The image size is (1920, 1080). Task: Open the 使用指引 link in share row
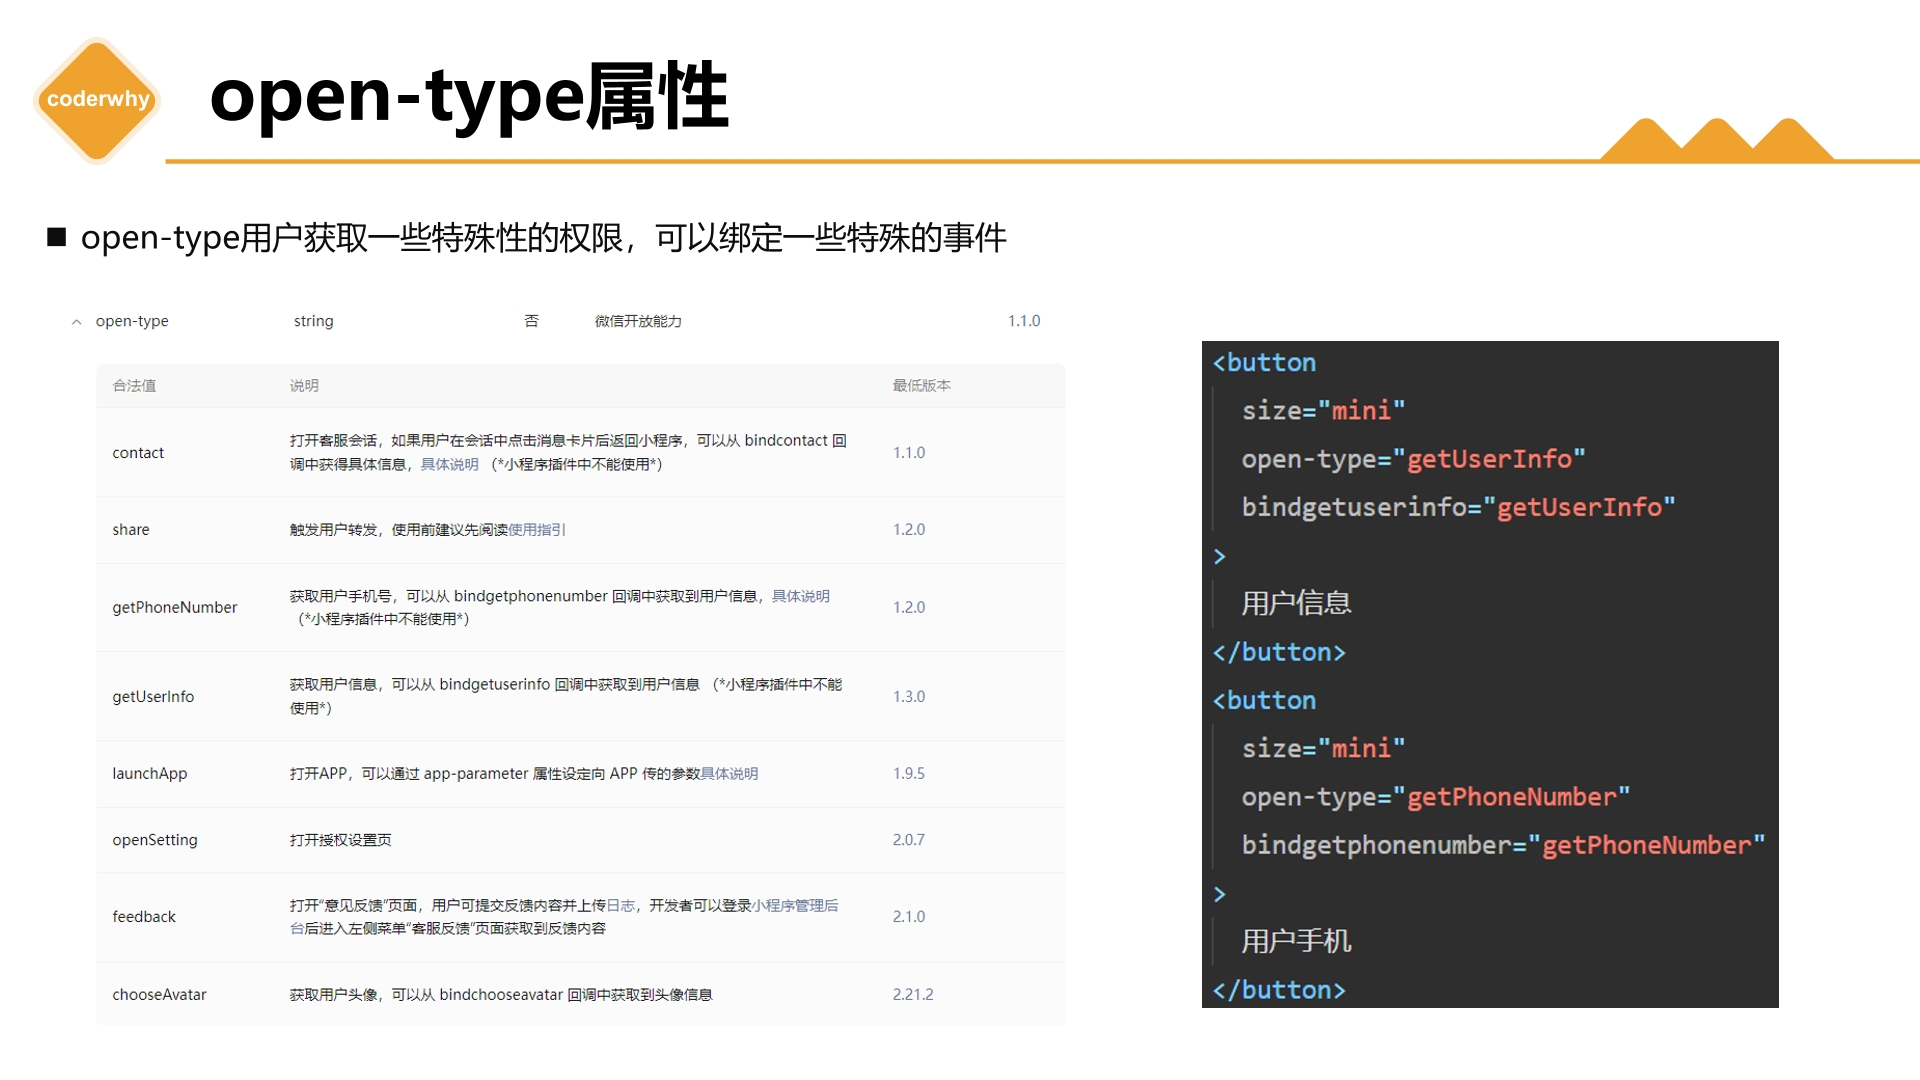(x=537, y=530)
